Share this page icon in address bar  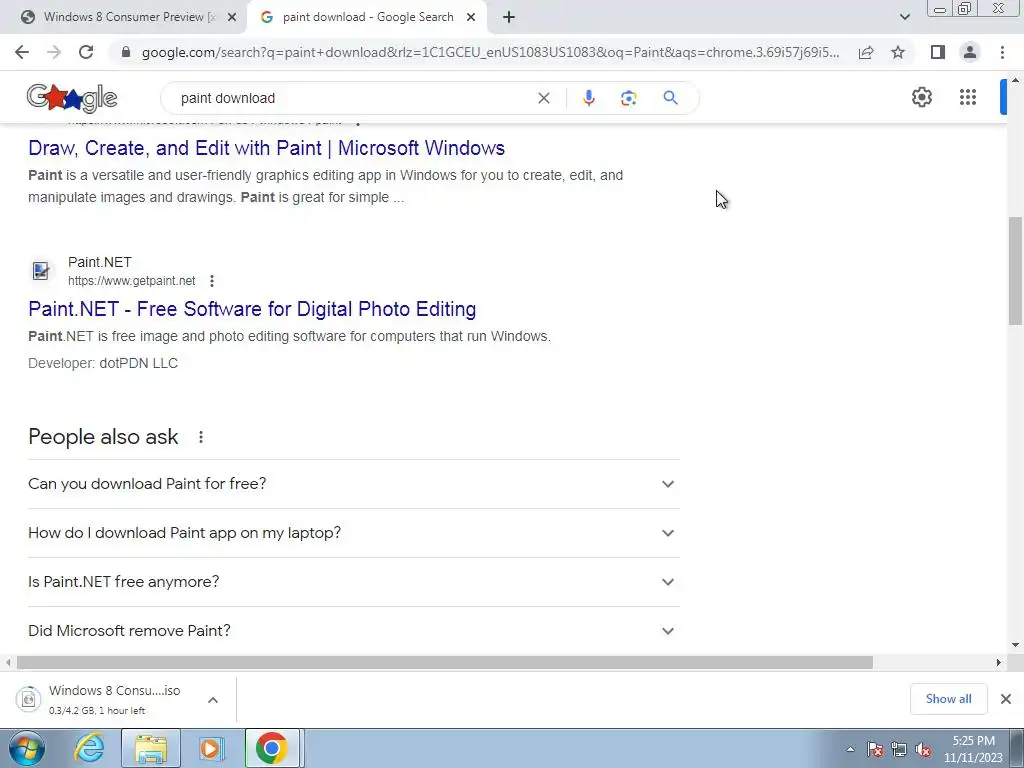(866, 52)
